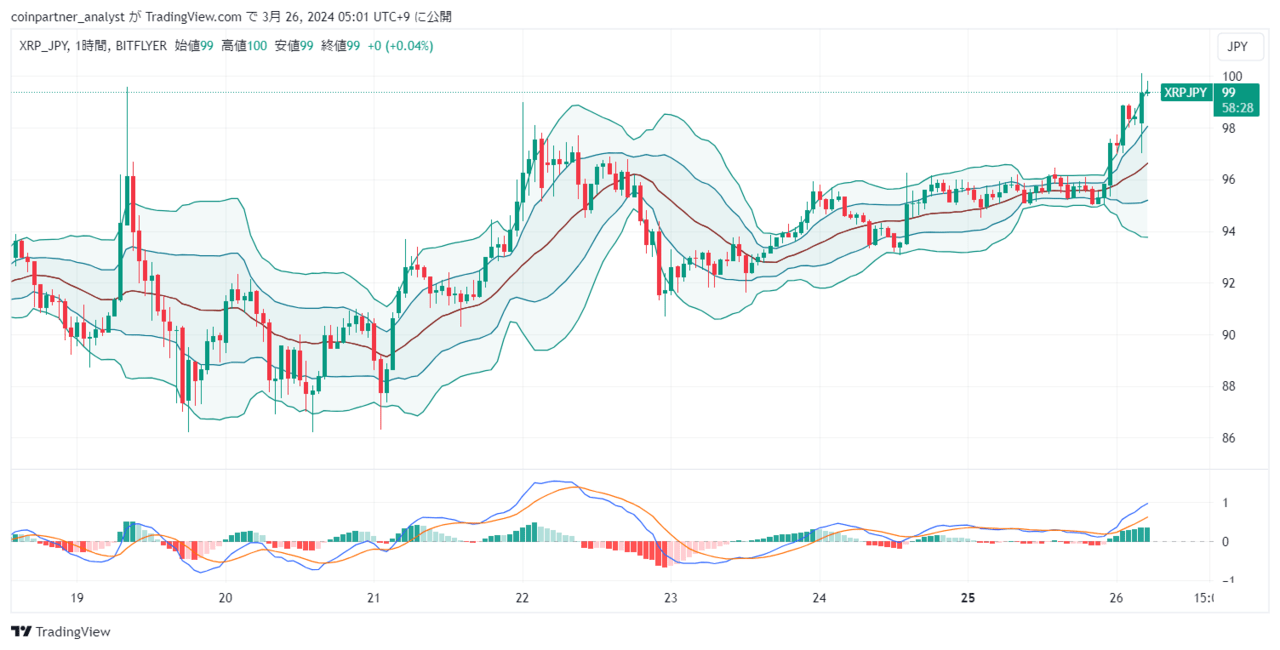1280x650 pixels.
Task: Click the 高値100 high value in legend
Action: [x=243, y=46]
